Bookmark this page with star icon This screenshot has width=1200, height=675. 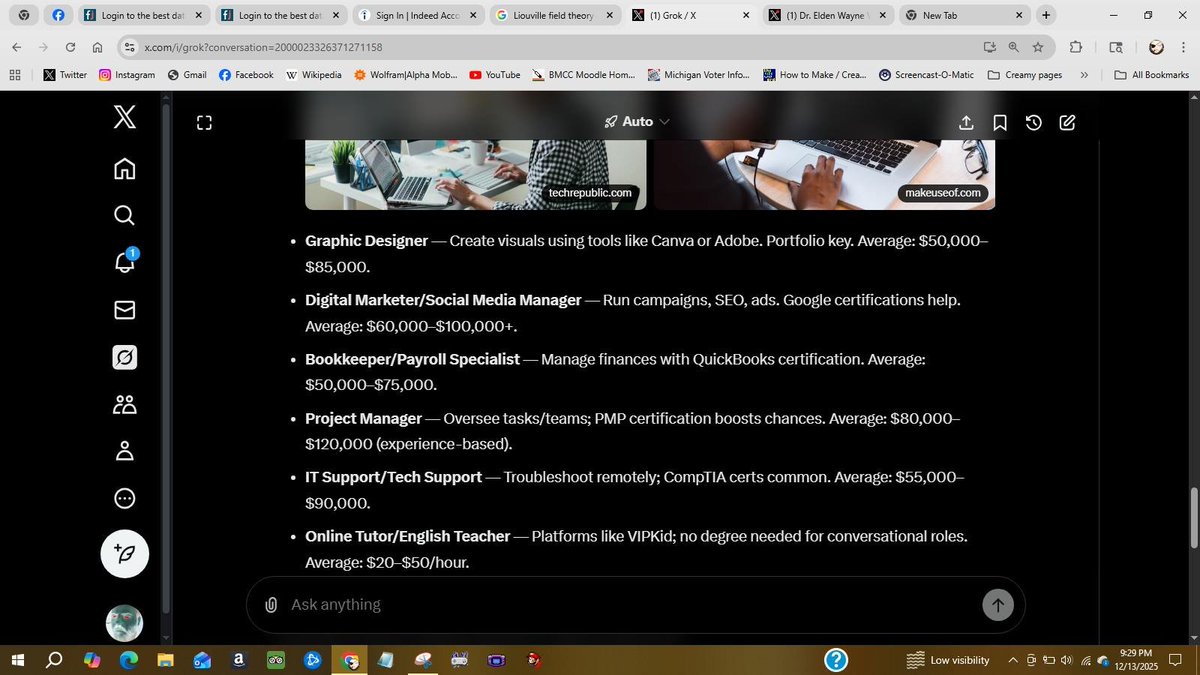(1038, 47)
